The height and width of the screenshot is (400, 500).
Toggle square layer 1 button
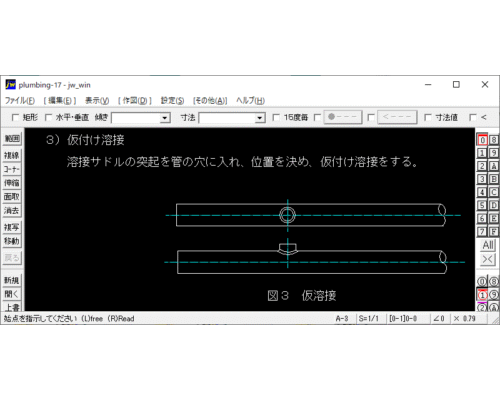coord(482,153)
